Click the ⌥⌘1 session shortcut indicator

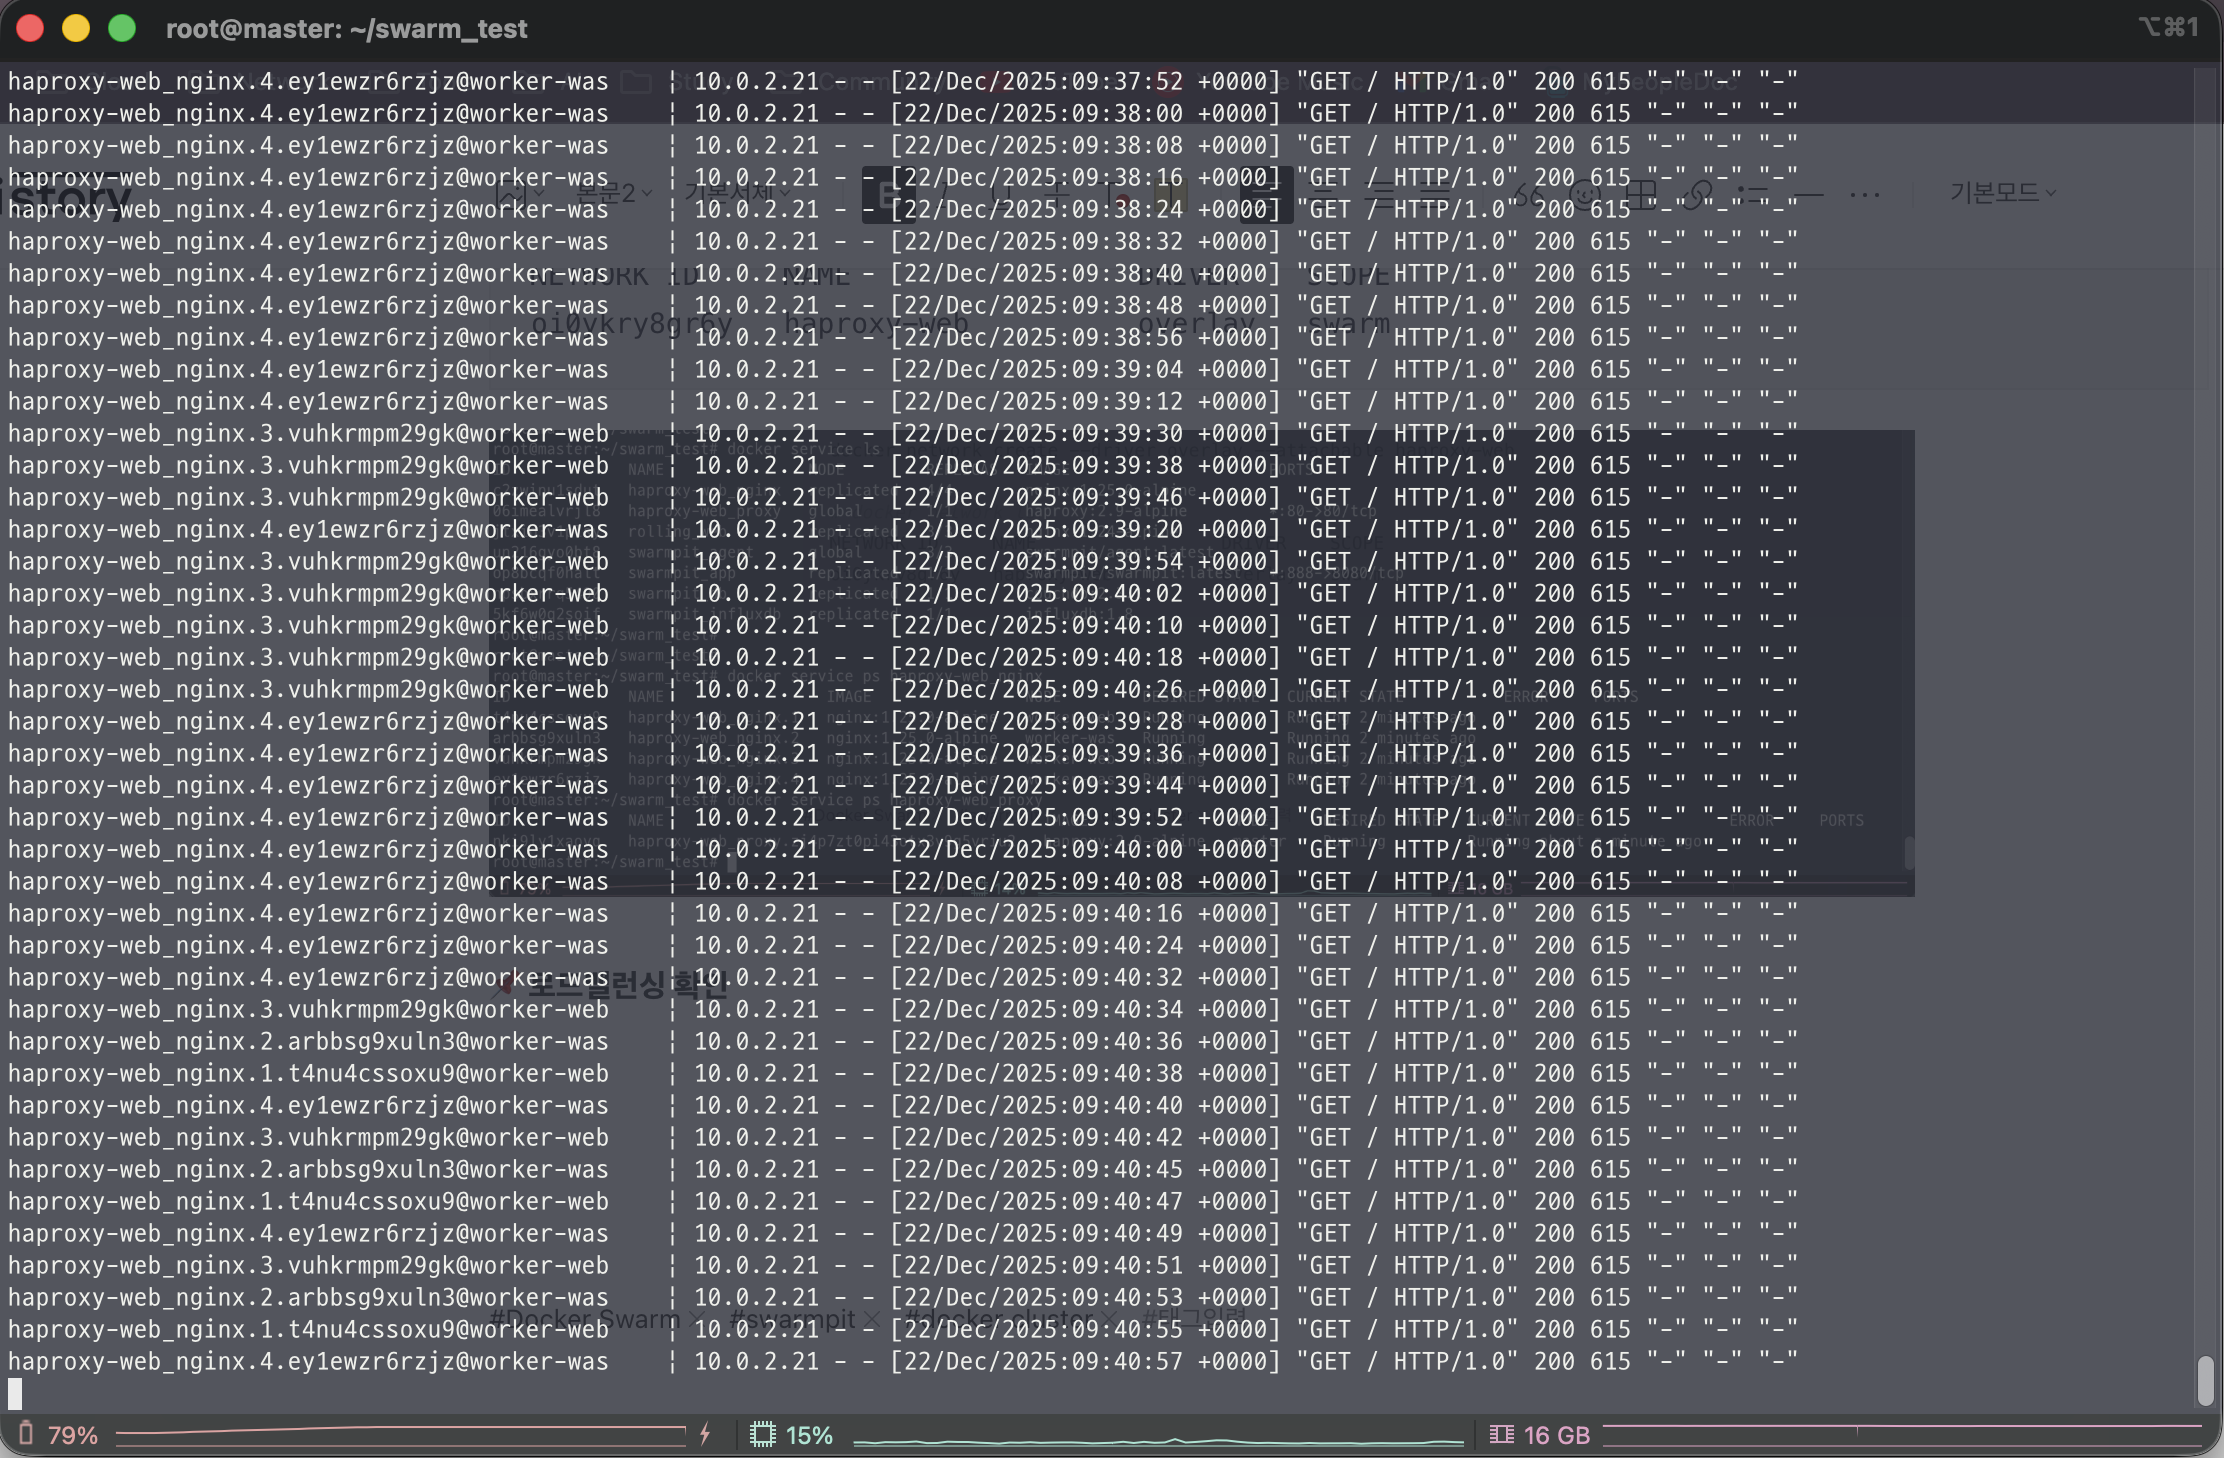pyautogui.click(x=2168, y=27)
